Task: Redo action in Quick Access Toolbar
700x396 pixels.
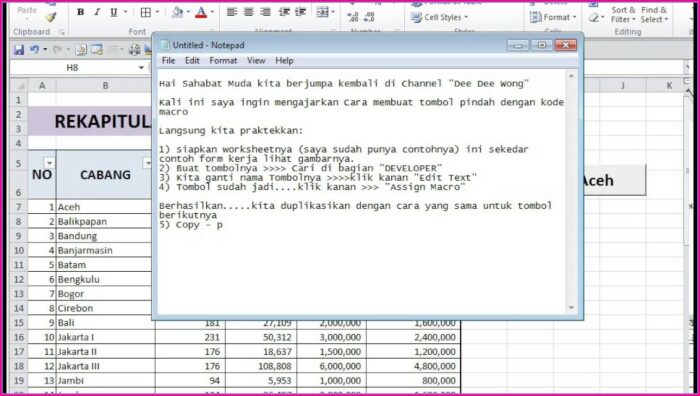Action: point(57,50)
